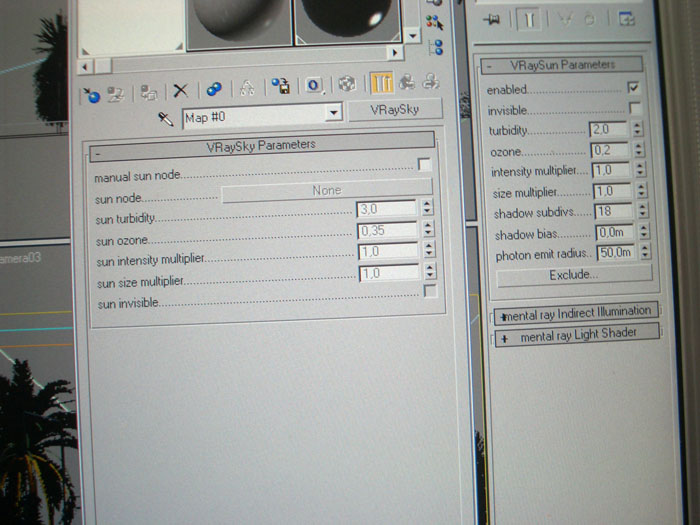700x525 pixels.
Task: Click sun intensity multiplier spinner arrows
Action: click(x=429, y=250)
